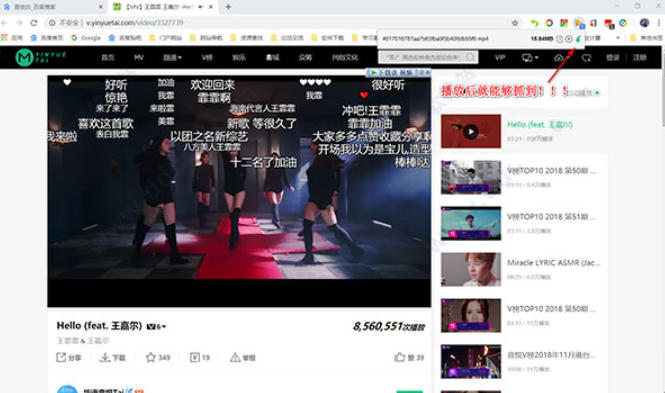Click the green undo-arrow extension icon
Viewport: 665px width, 393px height.
coord(534,23)
